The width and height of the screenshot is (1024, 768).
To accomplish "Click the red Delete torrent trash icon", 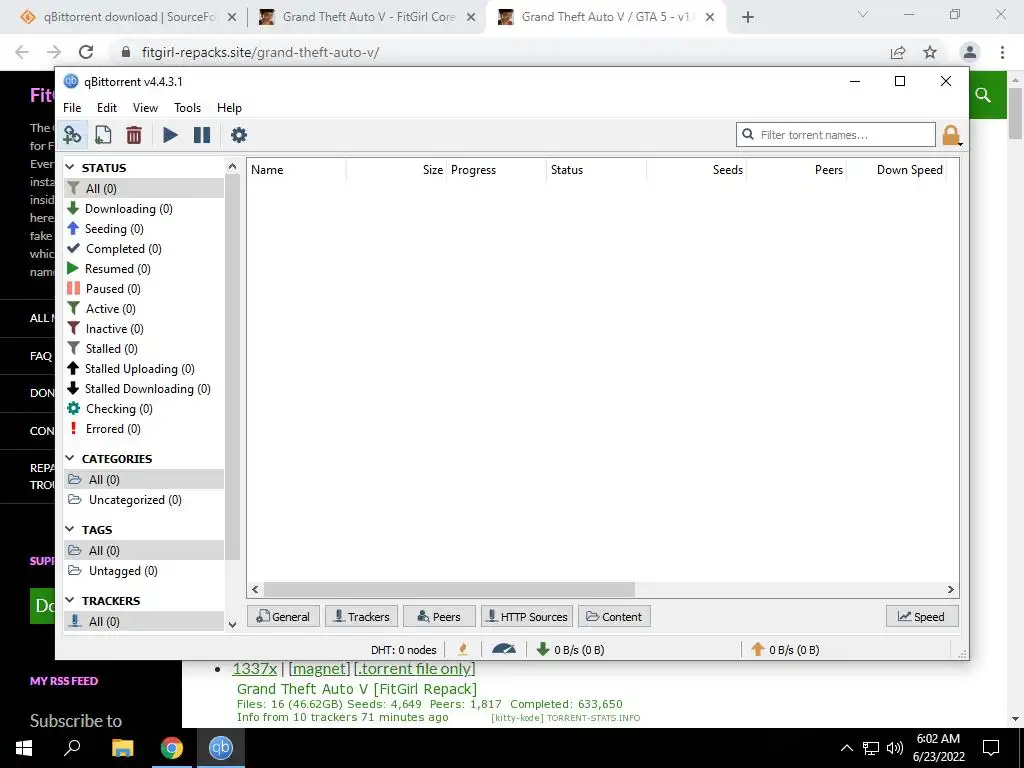I will (134, 135).
